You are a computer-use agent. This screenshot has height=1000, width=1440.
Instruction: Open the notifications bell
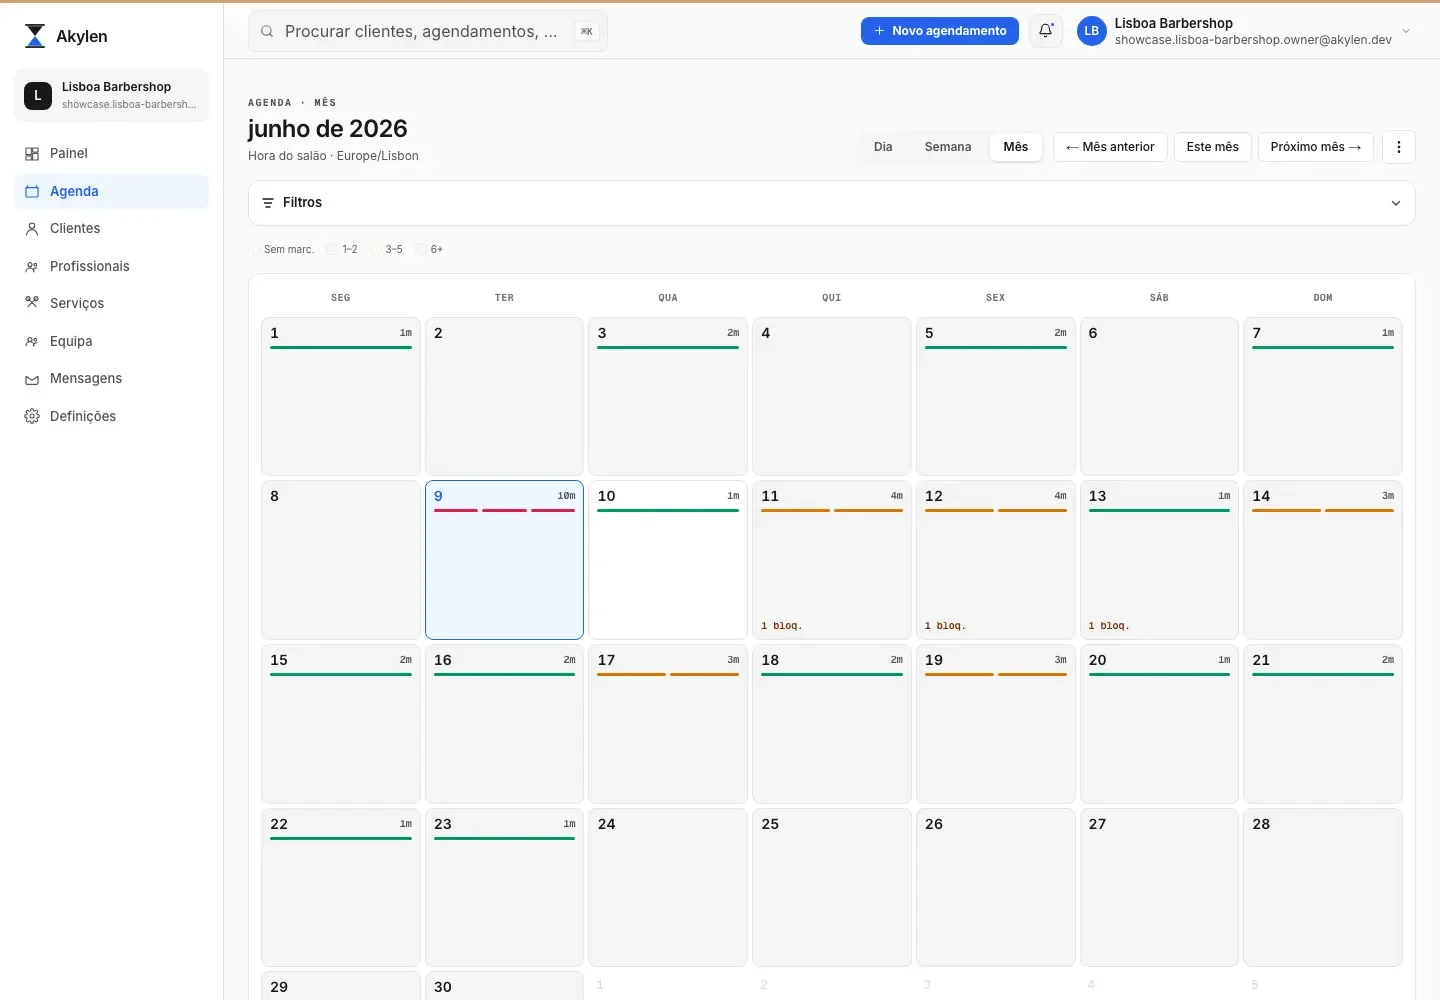(x=1046, y=31)
